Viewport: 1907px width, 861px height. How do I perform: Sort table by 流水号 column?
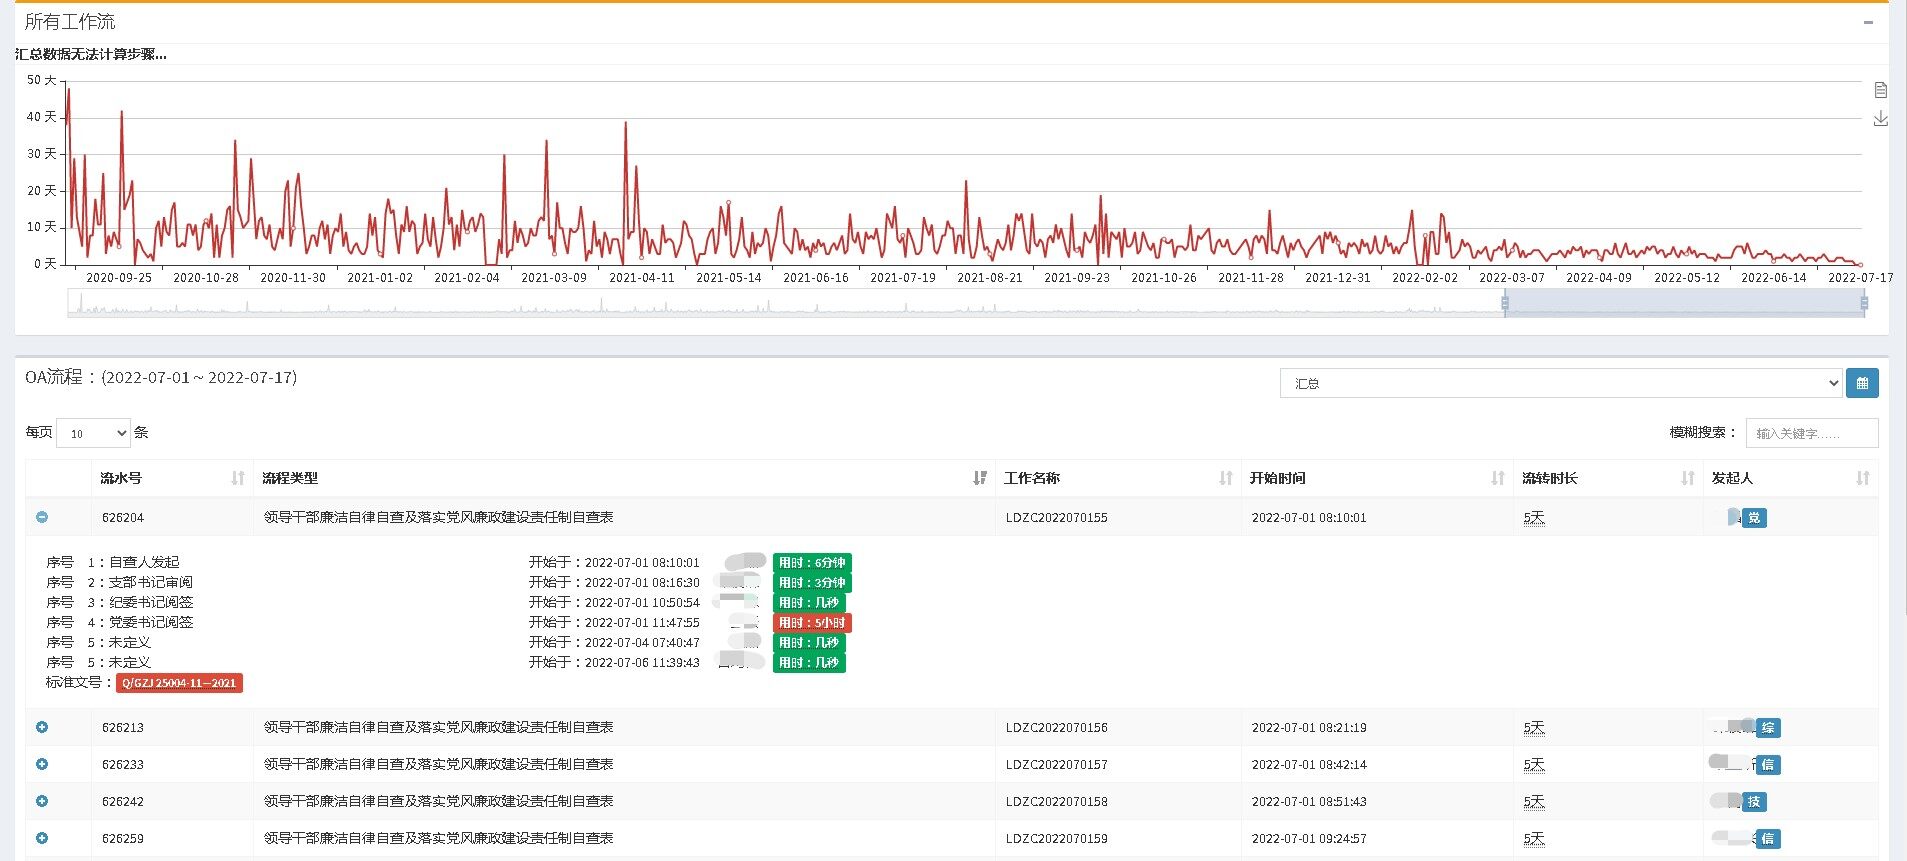(x=237, y=478)
